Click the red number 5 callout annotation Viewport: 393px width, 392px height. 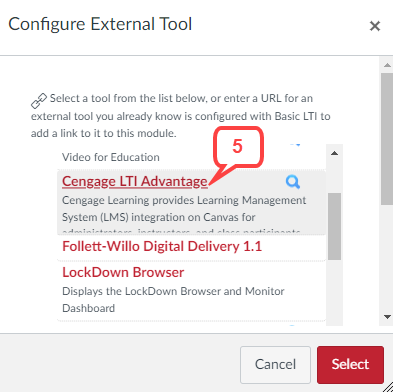pos(238,147)
